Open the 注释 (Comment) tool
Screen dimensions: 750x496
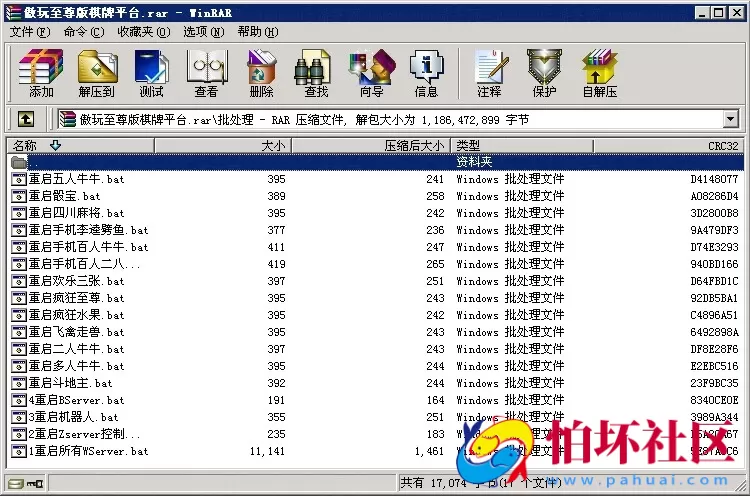(490, 73)
